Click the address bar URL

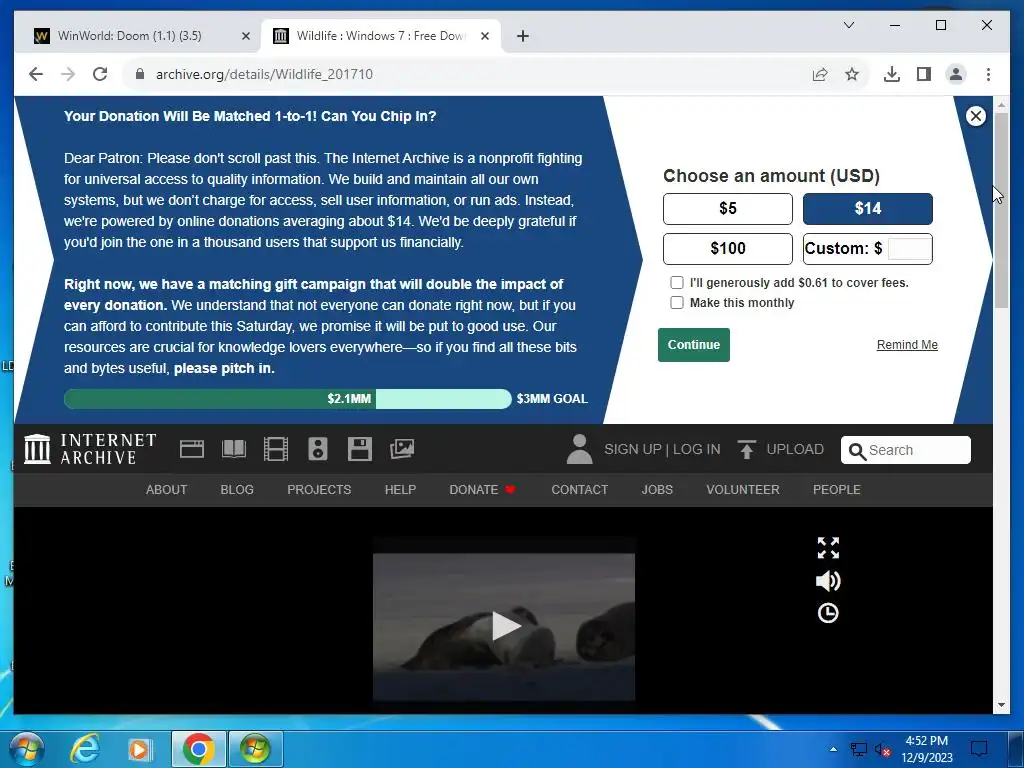point(264,74)
